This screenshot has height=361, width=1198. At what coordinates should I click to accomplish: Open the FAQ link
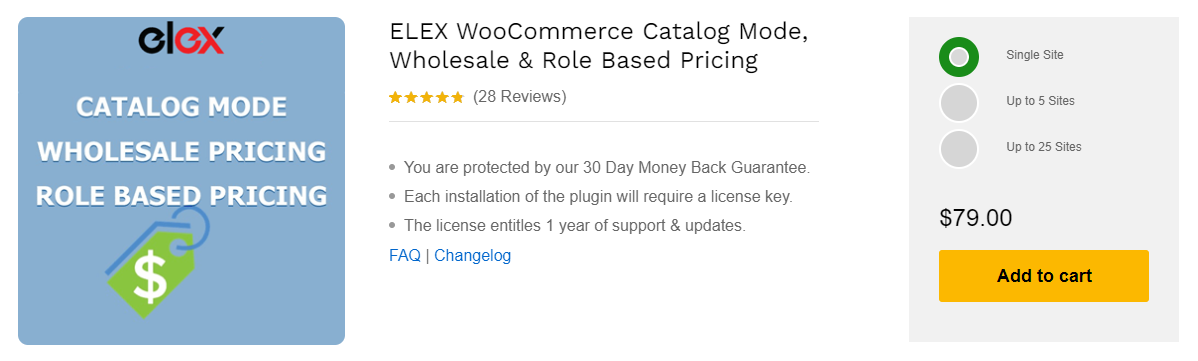(405, 255)
